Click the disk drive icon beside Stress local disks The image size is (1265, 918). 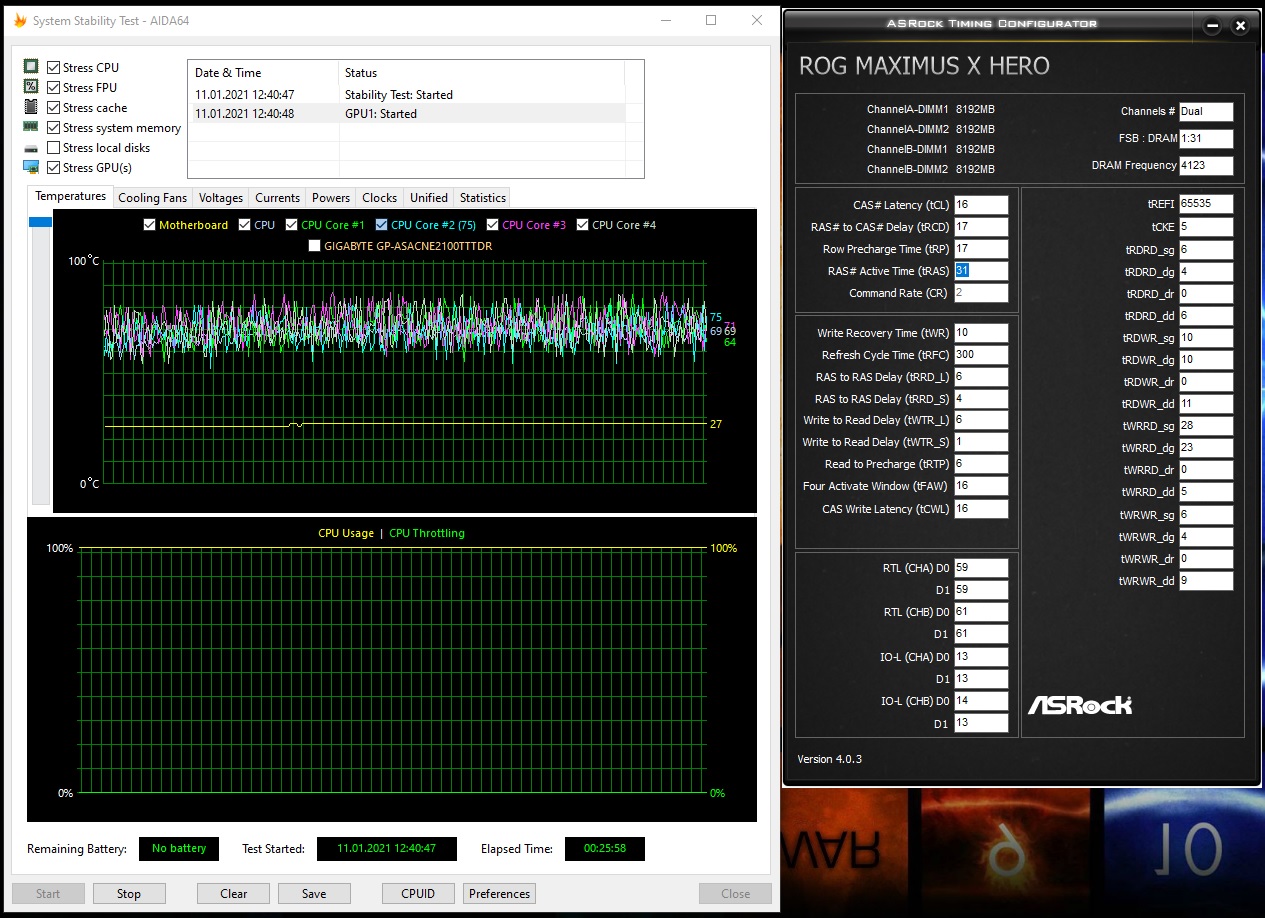click(31, 148)
